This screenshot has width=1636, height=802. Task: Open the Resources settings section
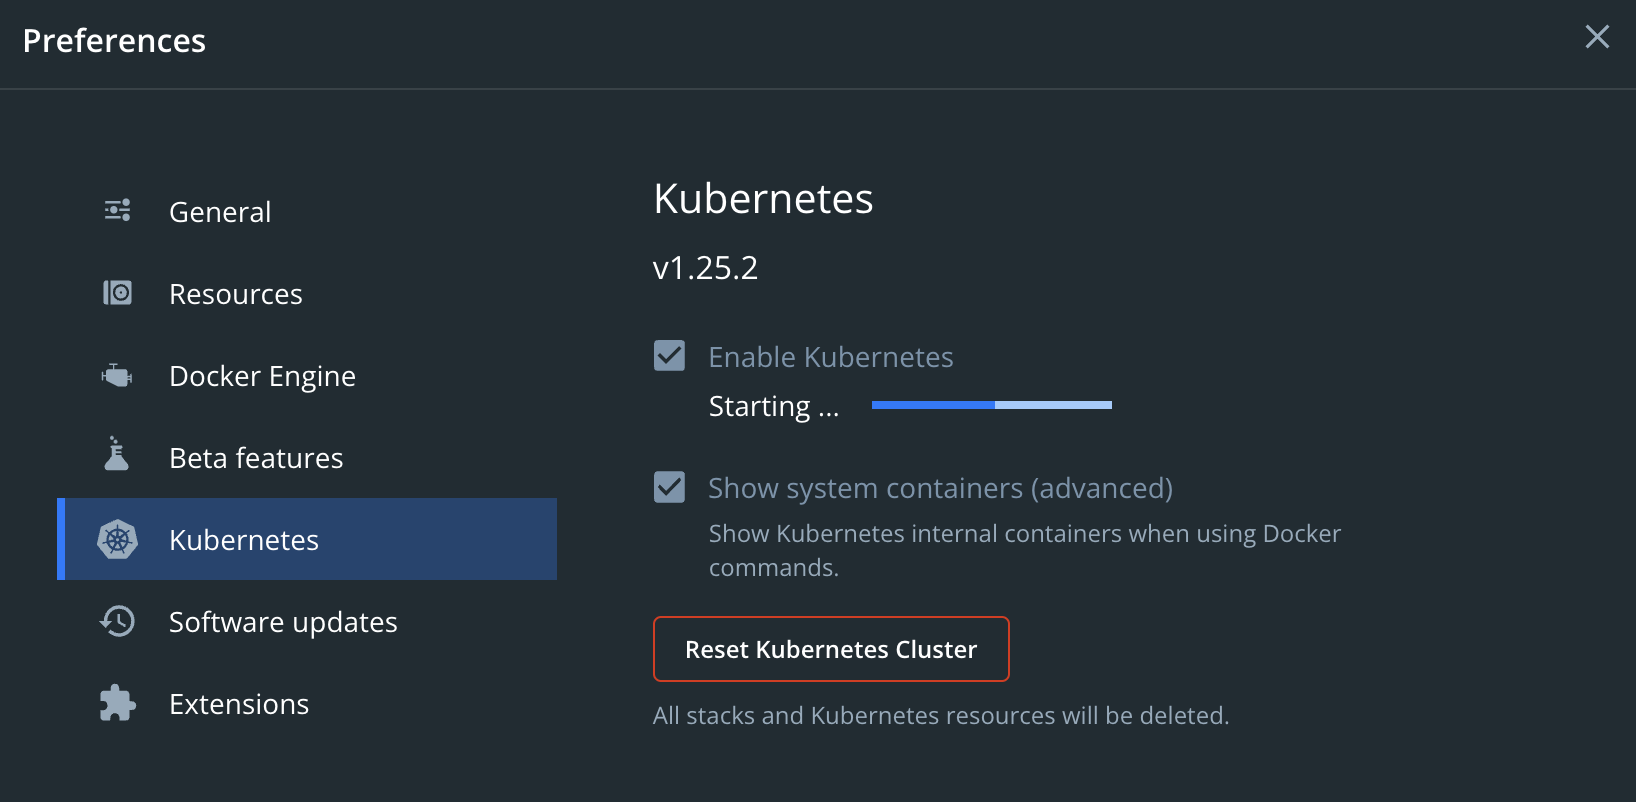[x=307, y=294]
